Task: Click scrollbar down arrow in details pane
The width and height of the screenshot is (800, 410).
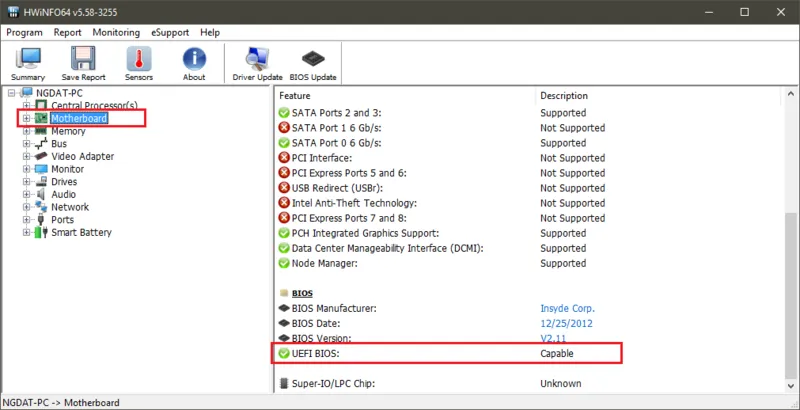Action: (x=790, y=386)
